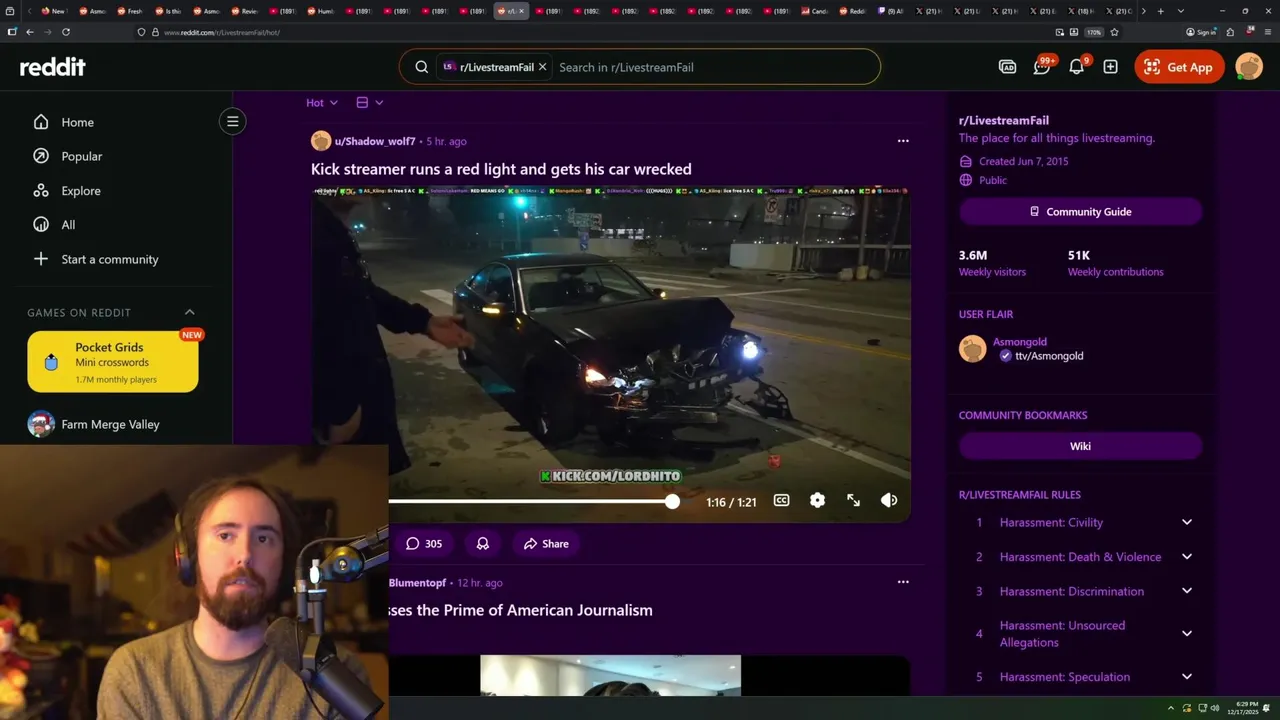Share the Kick streamer post
Screen dimensions: 1280x720
(x=546, y=544)
